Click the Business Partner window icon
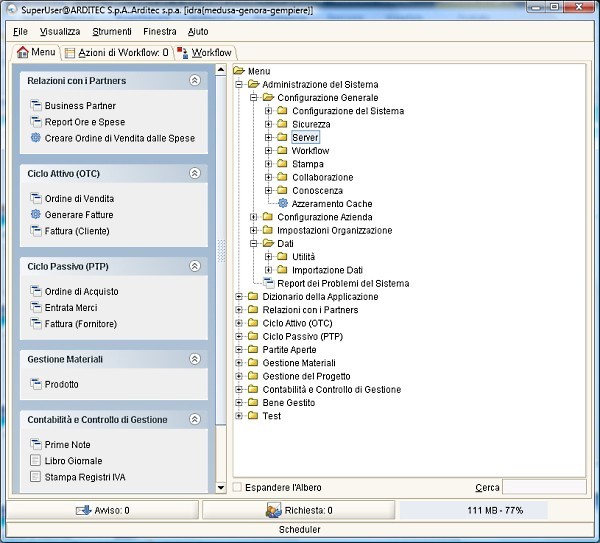600x543 pixels. pyautogui.click(x=36, y=106)
